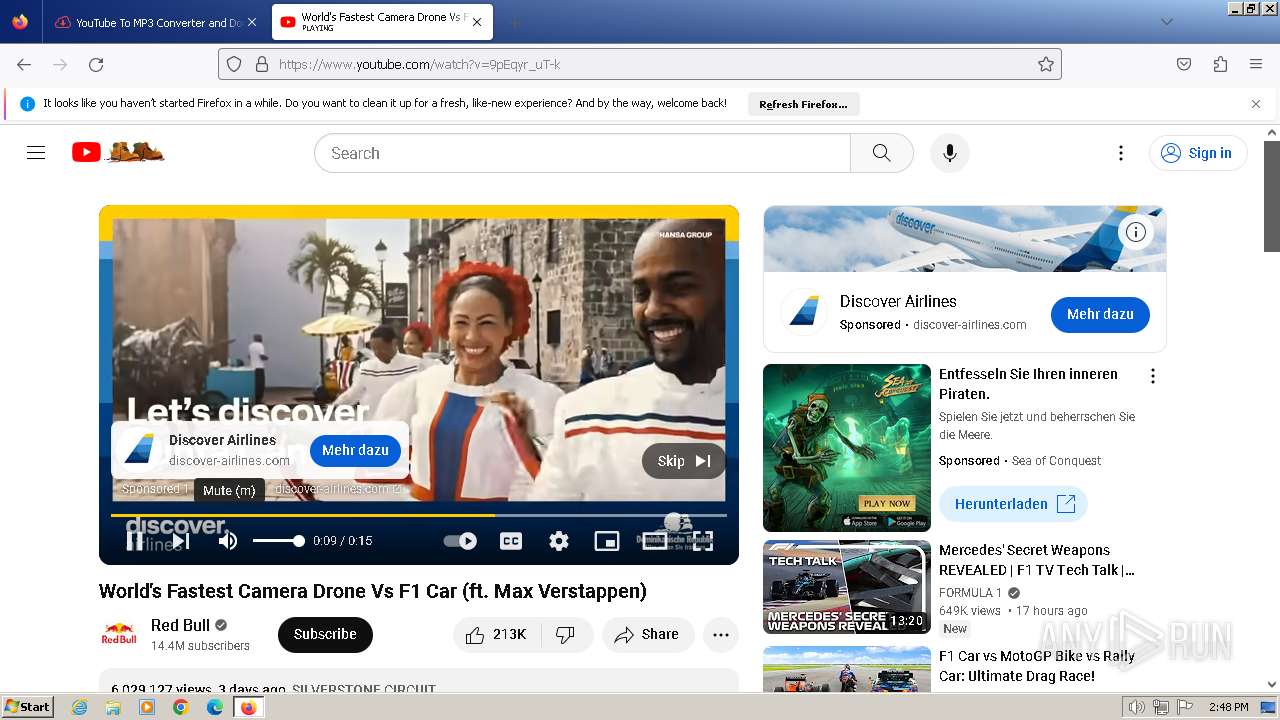Launch Internet Explorer from the taskbar
1280x720 pixels.
79,707
